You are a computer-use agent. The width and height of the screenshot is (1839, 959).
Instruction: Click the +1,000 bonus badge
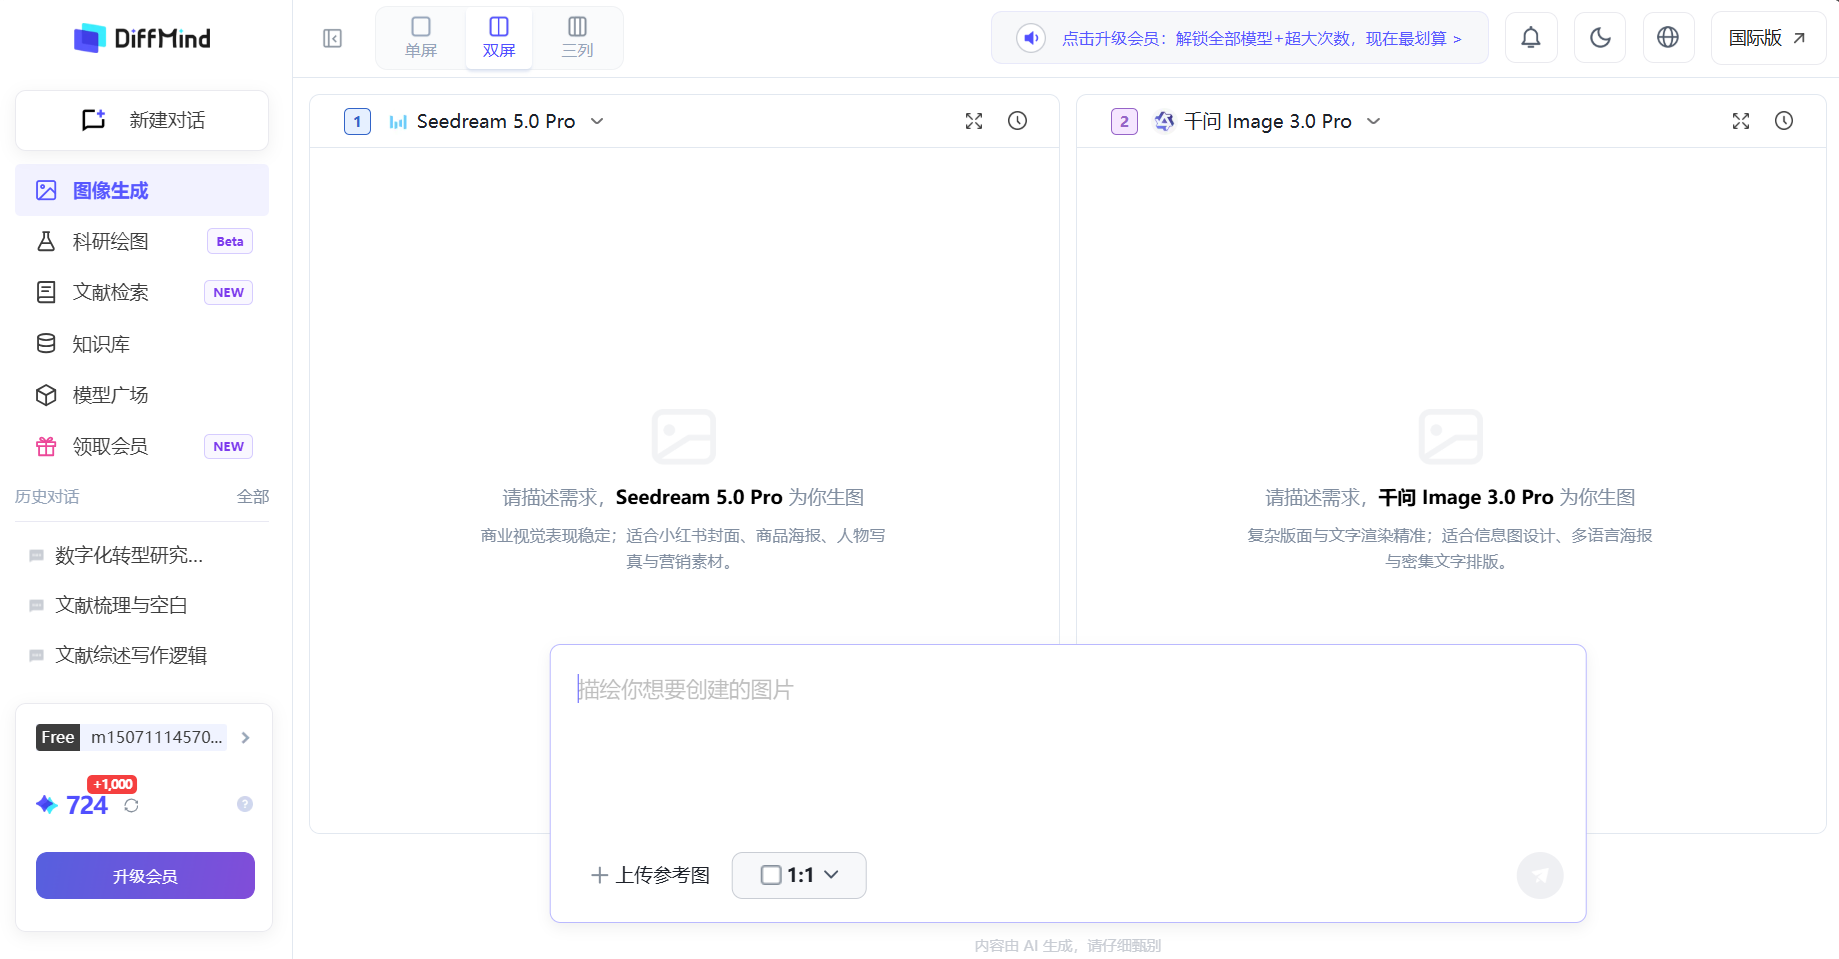coord(112,784)
